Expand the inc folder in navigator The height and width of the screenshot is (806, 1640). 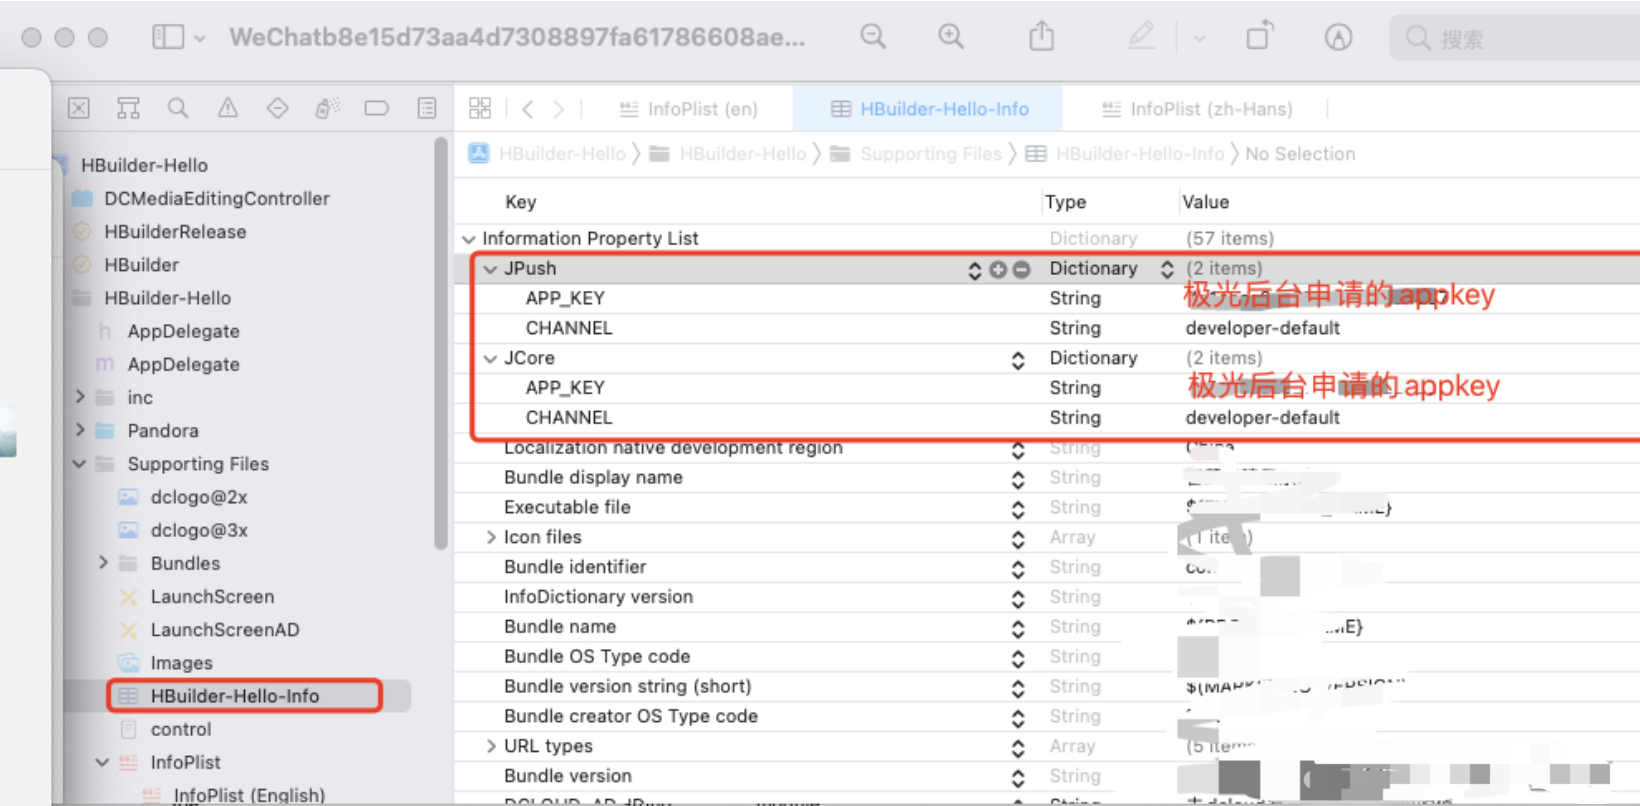click(x=80, y=397)
